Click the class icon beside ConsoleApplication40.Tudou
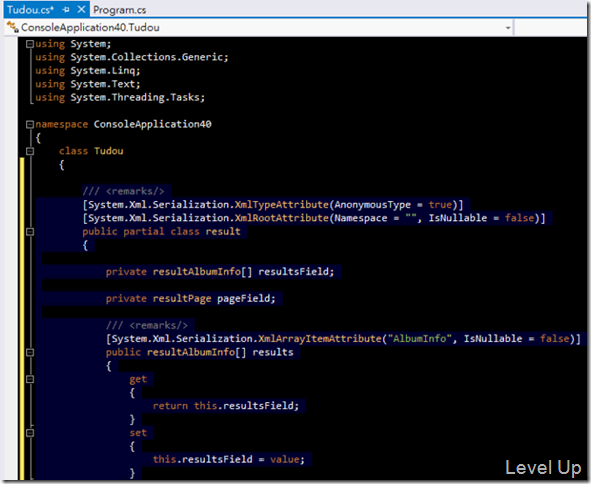Image resolution: width=591 pixels, height=484 pixels. tap(13, 27)
